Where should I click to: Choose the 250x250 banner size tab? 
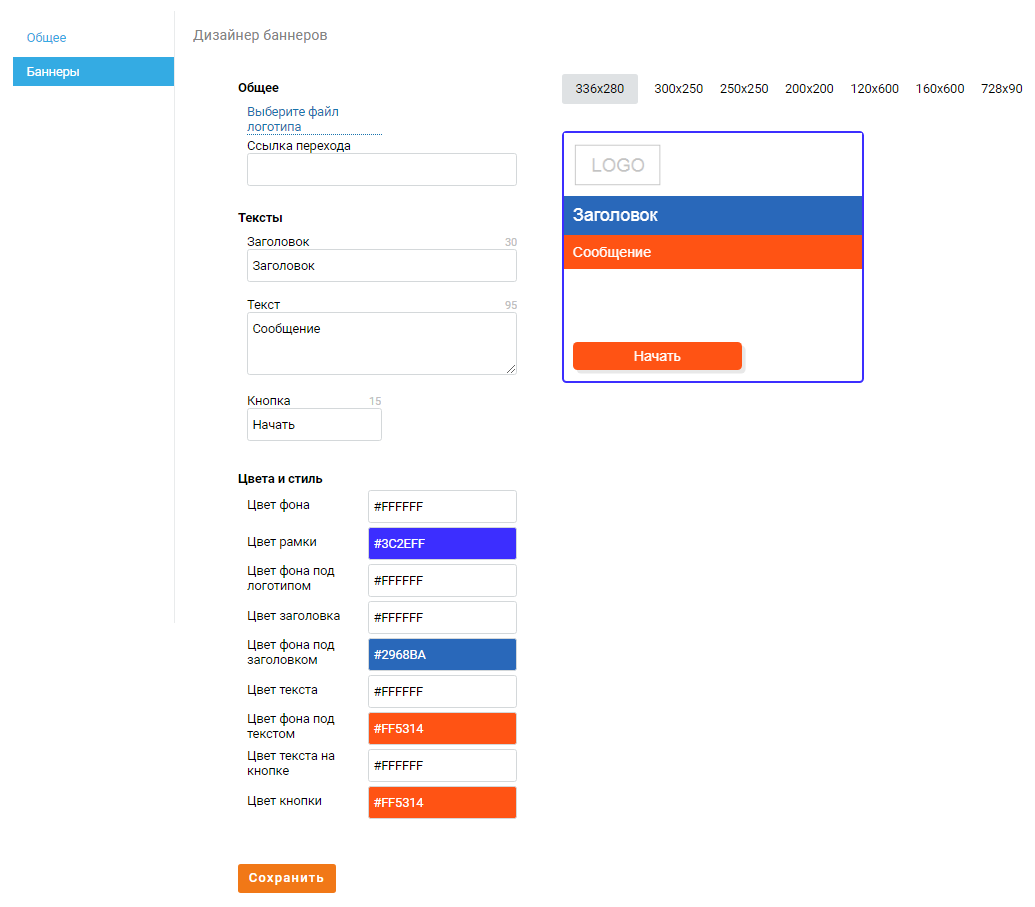point(743,88)
